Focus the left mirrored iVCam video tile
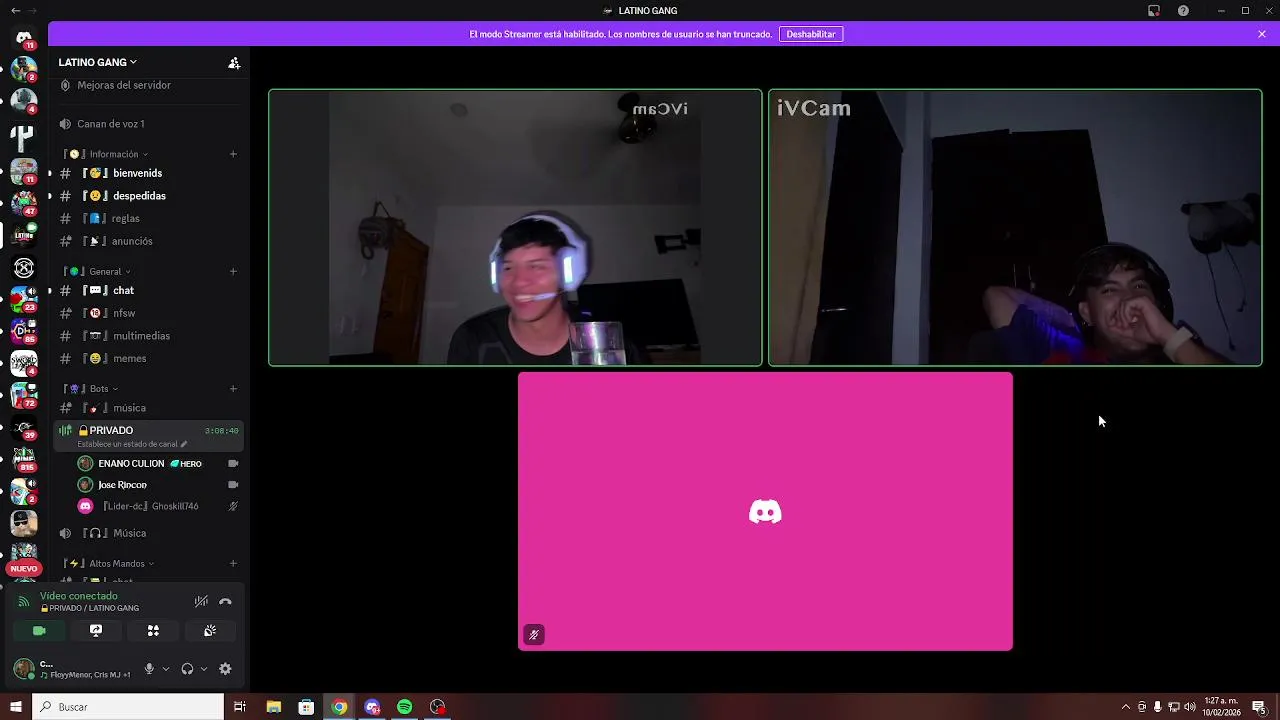The image size is (1280, 720). point(515,228)
